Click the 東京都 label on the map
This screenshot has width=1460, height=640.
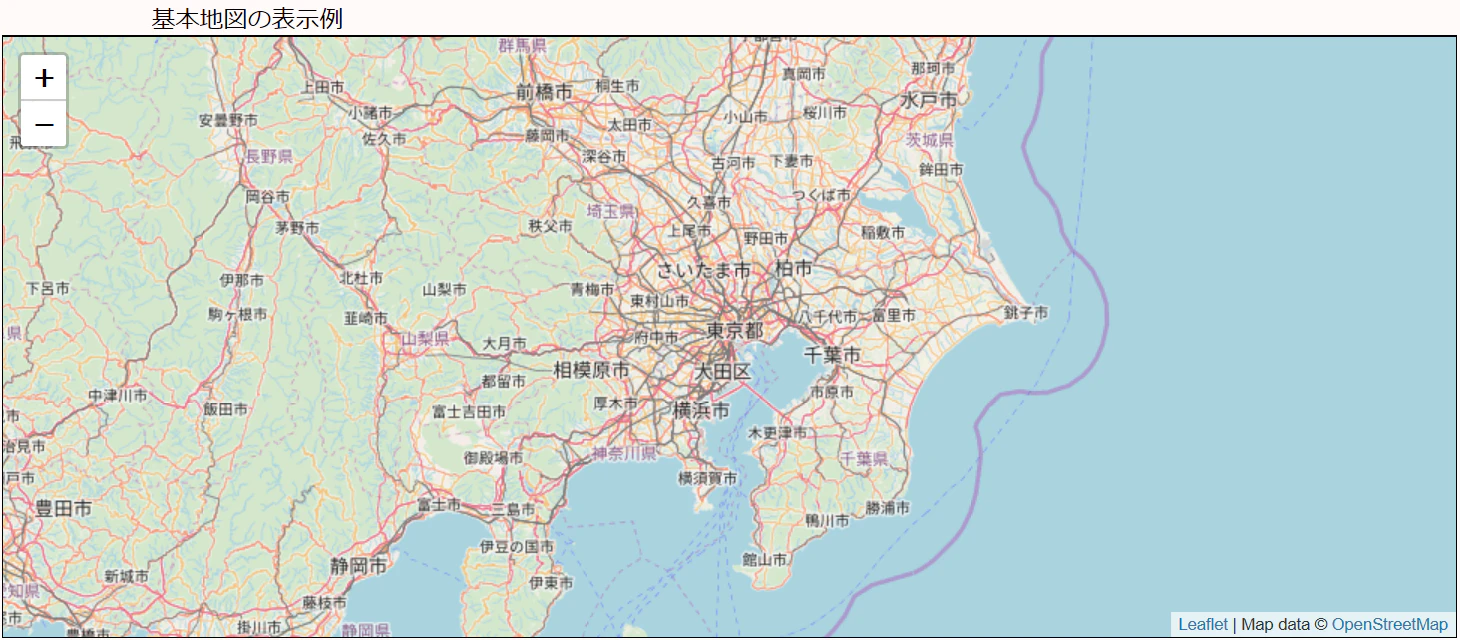click(x=735, y=330)
